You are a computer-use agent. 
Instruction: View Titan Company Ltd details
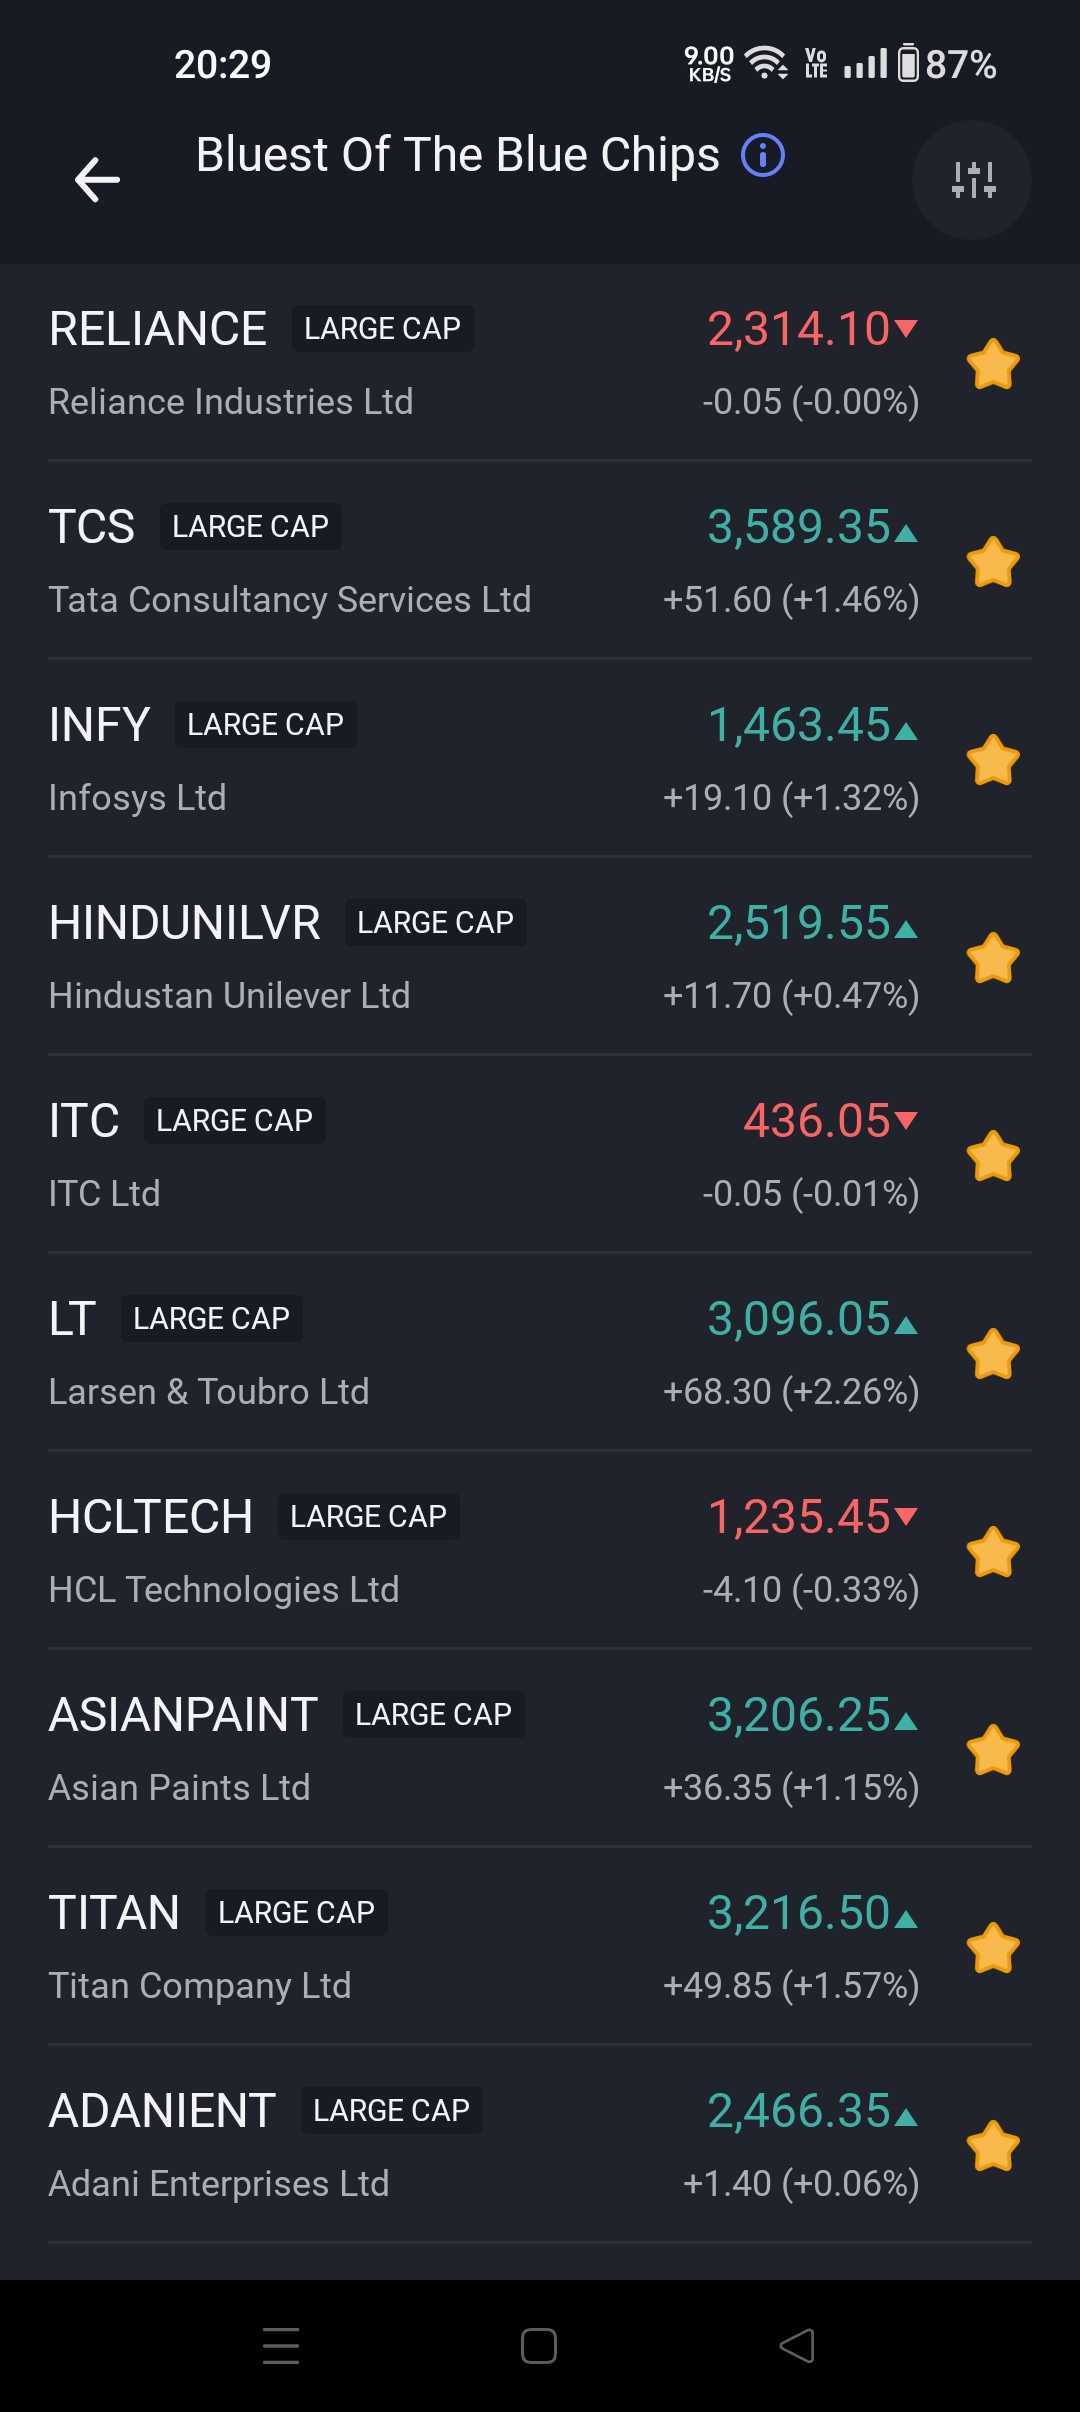pyautogui.click(x=200, y=1986)
